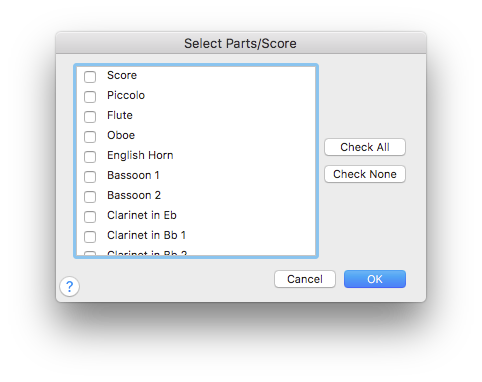Tick the Clarinet in Eb checkbox
Viewport: 482px width, 382px height.
click(x=90, y=217)
